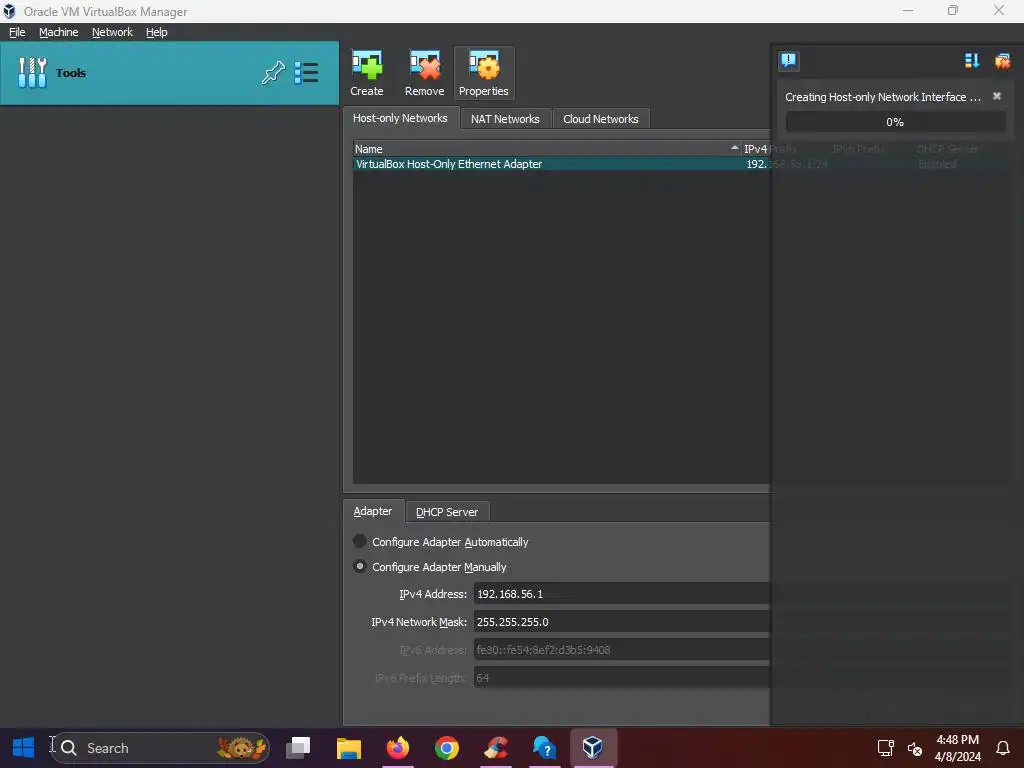This screenshot has height=768, width=1024.
Task: Click the notification center icon in VirtualBox
Action: coord(788,61)
